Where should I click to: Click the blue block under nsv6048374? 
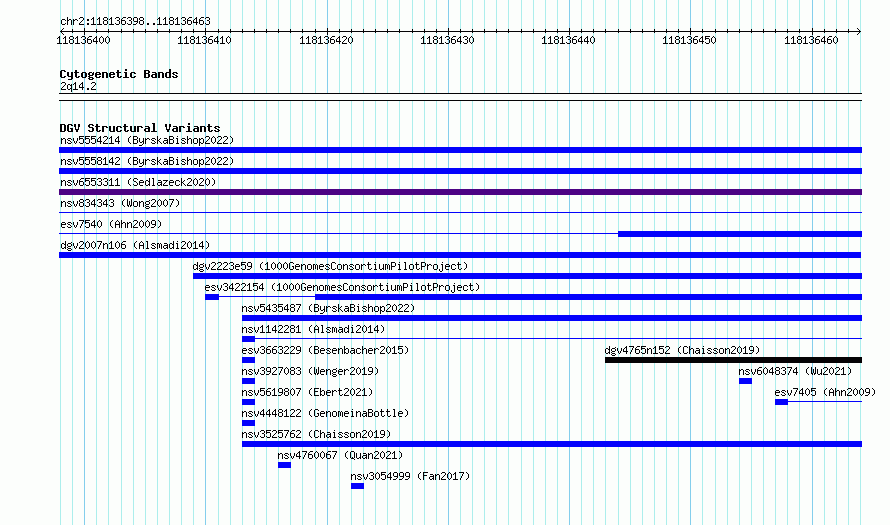point(745,381)
